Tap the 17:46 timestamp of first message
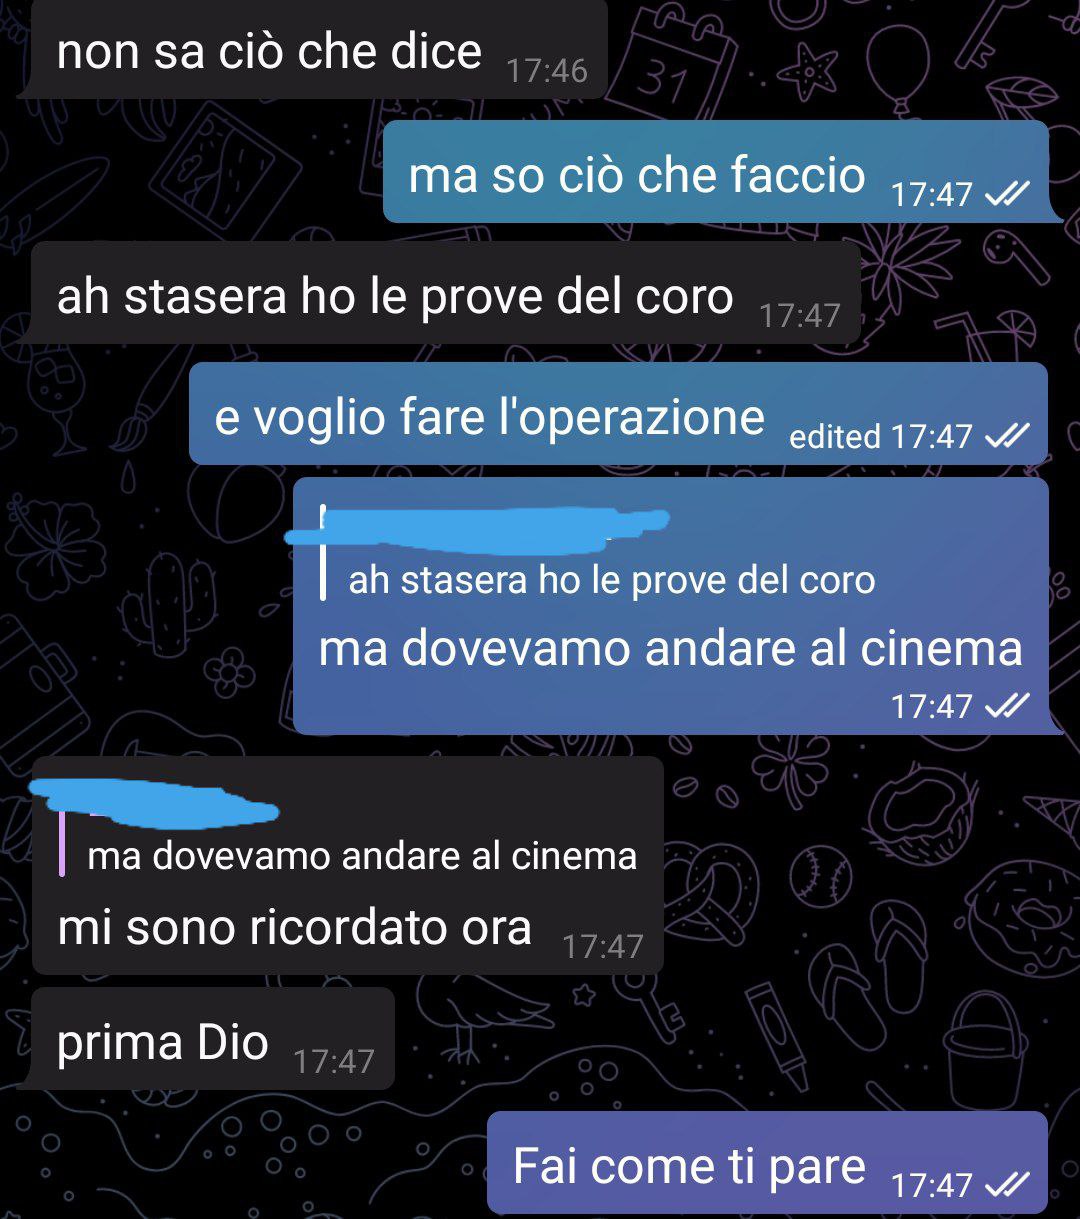The image size is (1080, 1219). point(547,71)
